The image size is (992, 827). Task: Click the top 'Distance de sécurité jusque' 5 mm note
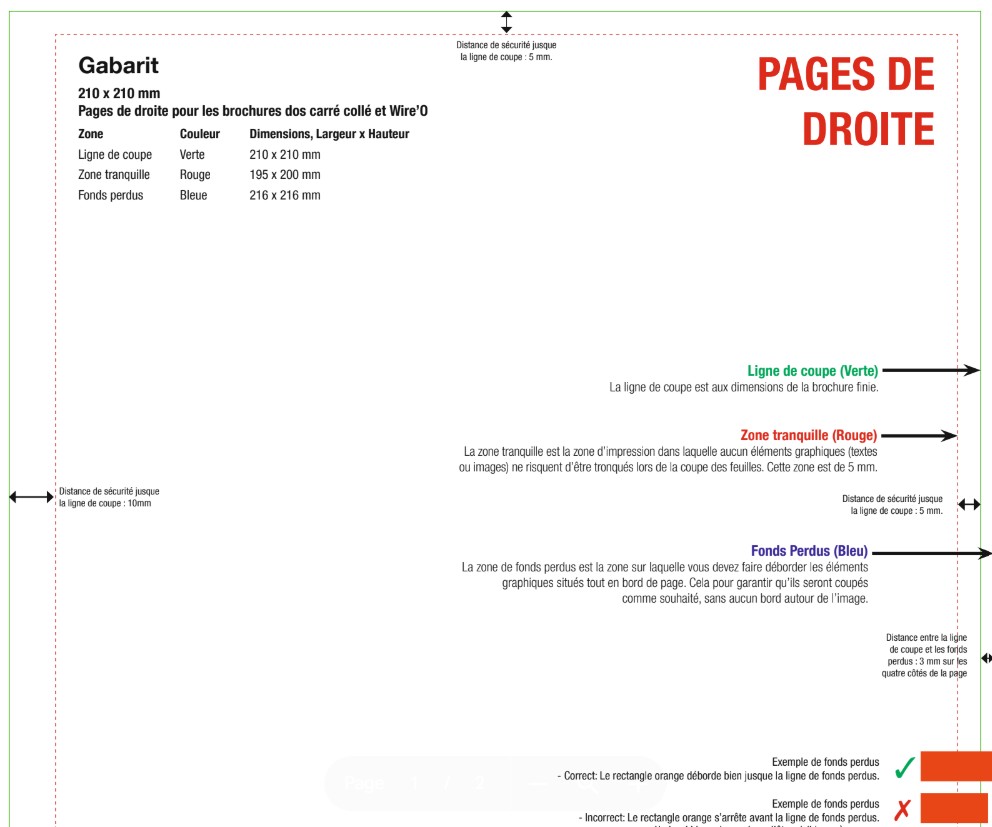click(x=506, y=51)
